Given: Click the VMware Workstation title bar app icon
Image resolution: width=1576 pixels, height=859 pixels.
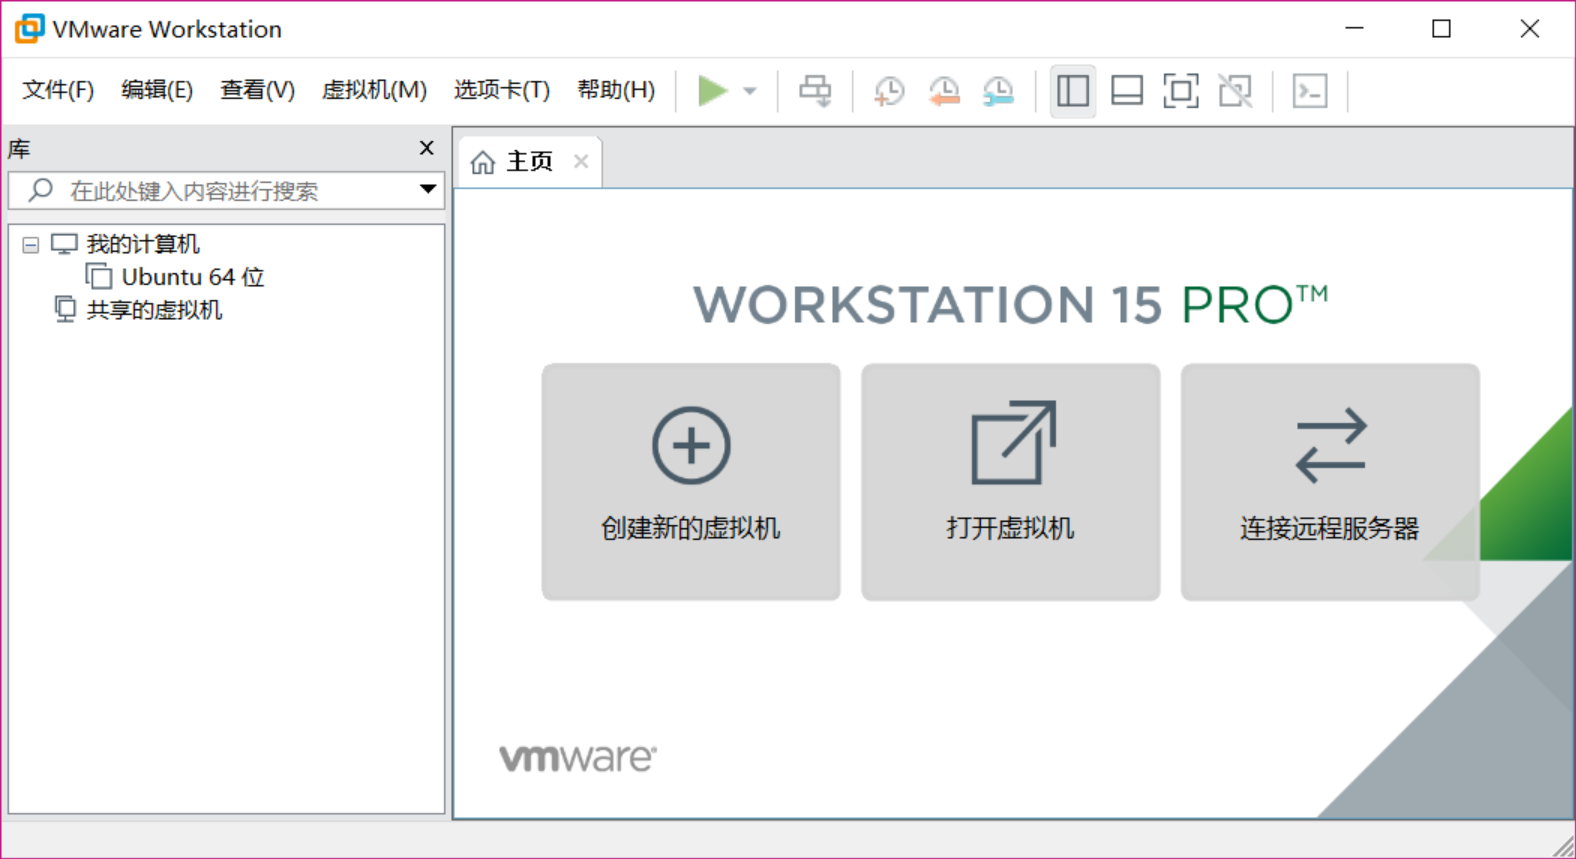Looking at the screenshot, I should (29, 29).
